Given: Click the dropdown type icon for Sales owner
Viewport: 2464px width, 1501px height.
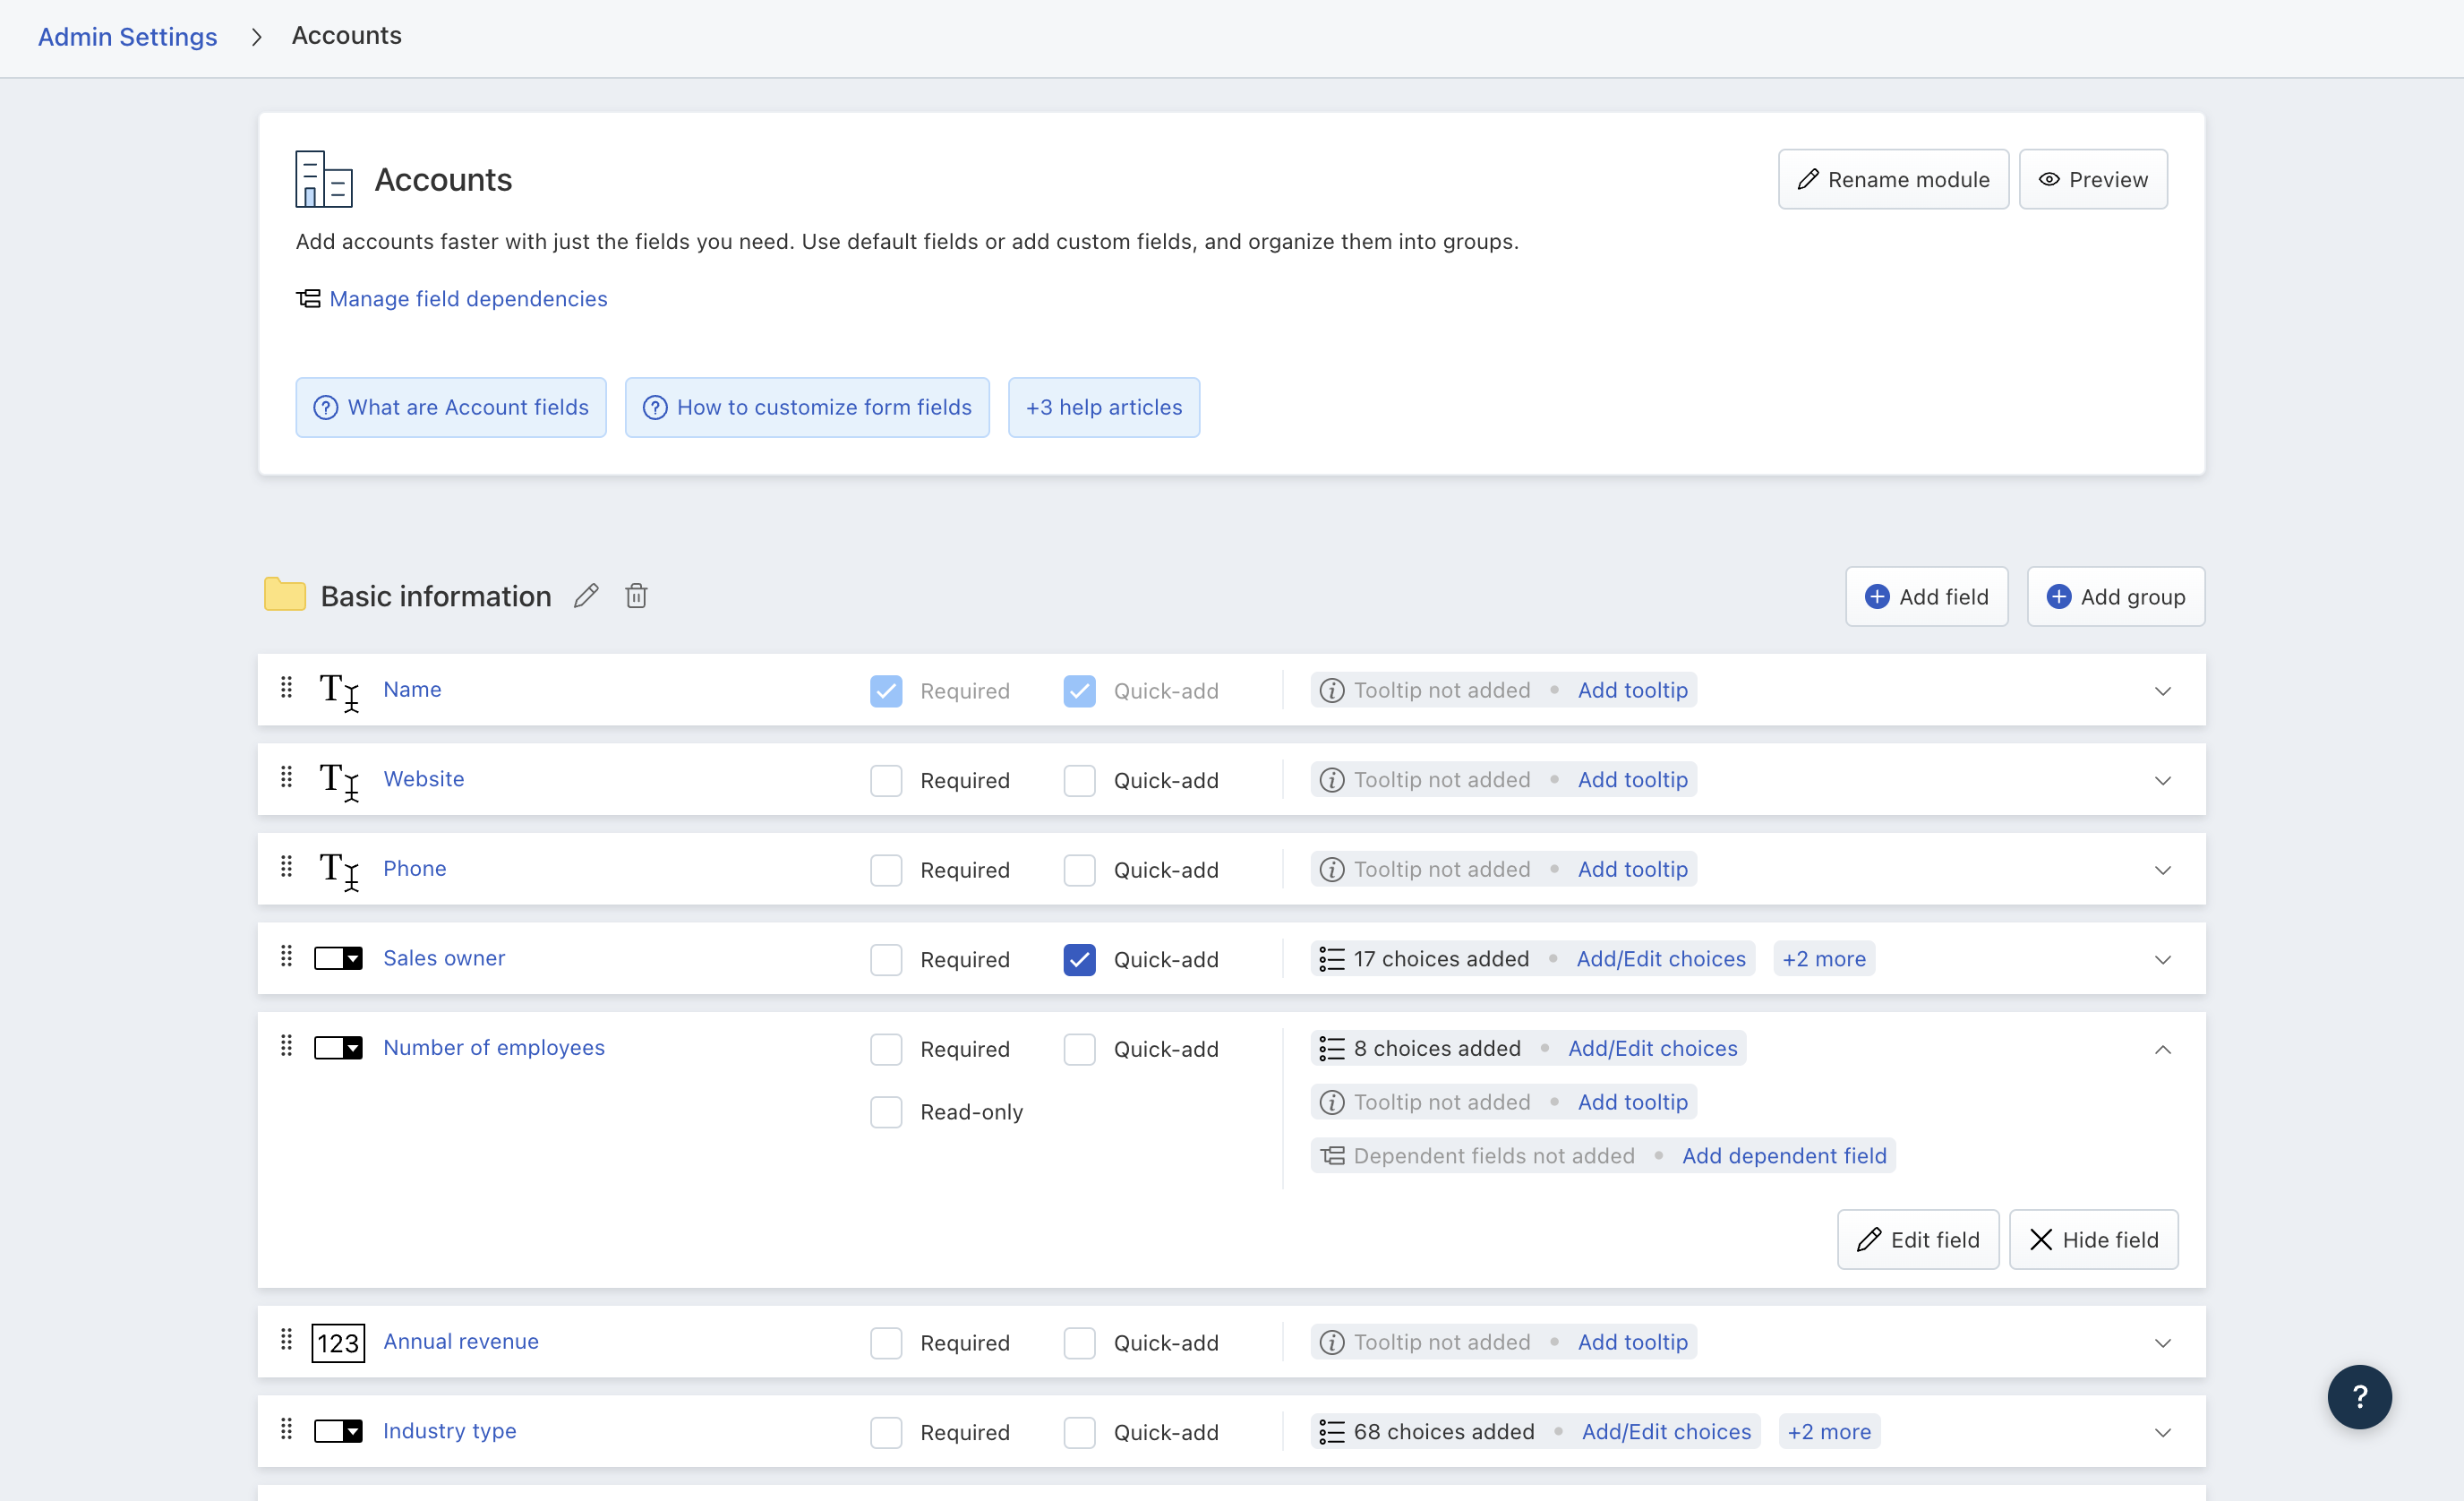Looking at the screenshot, I should click(x=338, y=958).
